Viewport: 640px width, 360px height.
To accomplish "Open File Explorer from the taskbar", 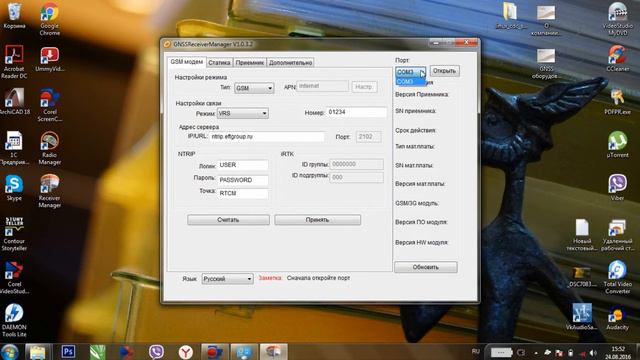I will point(38,351).
